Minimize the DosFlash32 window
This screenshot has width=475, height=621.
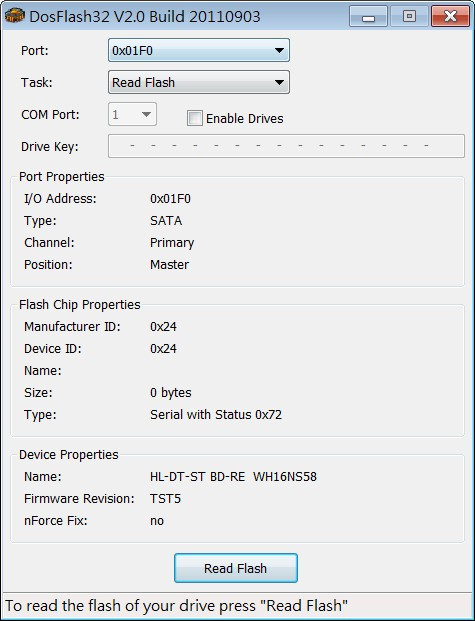click(368, 16)
